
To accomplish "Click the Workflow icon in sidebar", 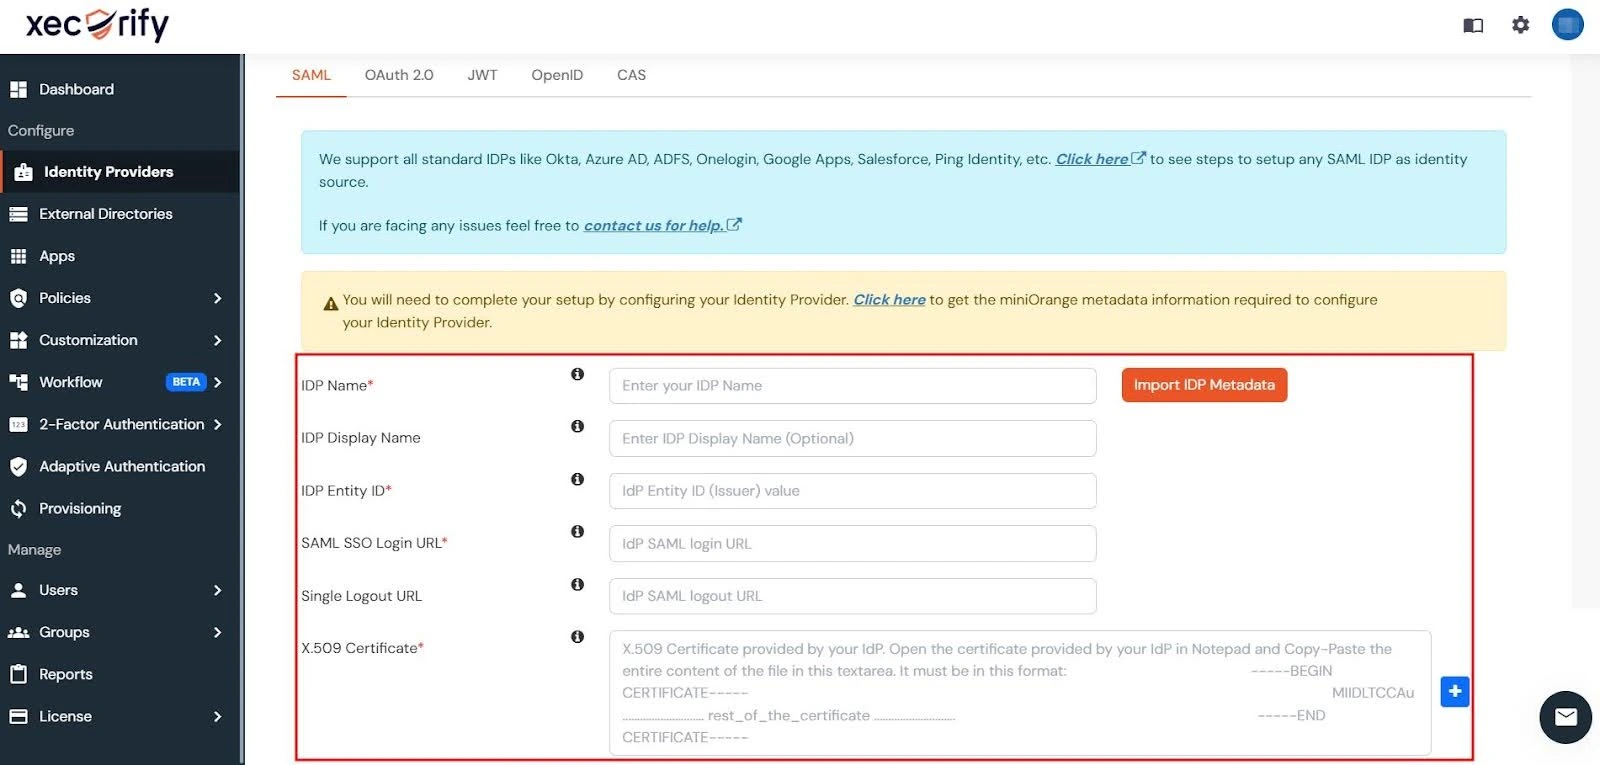I will pos(18,382).
